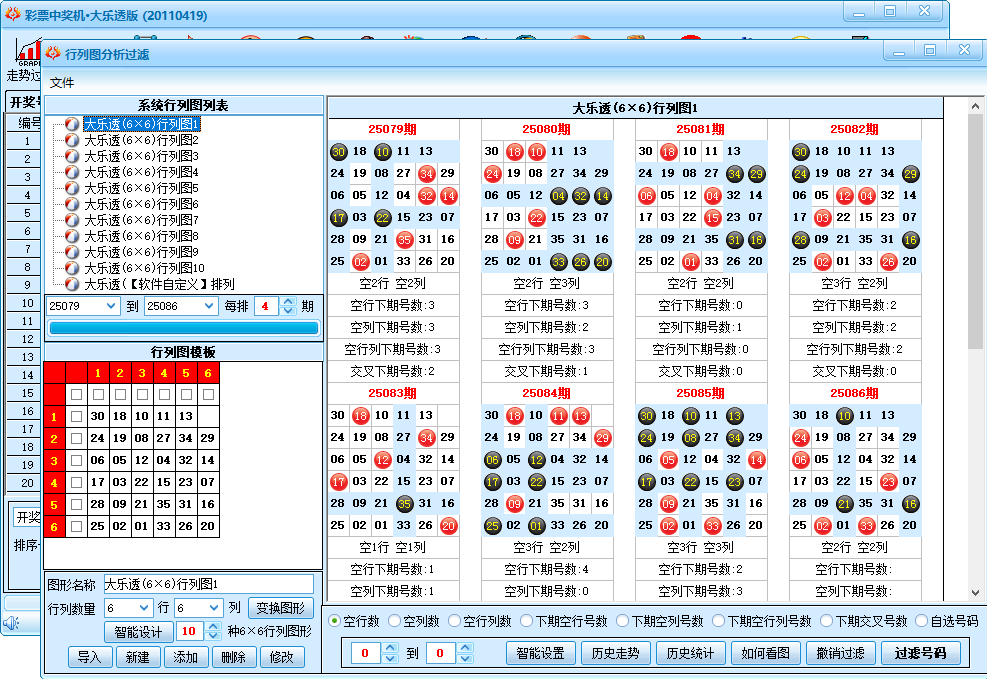Tick the row 1 checkbox in 行列图模板
The width and height of the screenshot is (987, 679).
(x=77, y=416)
